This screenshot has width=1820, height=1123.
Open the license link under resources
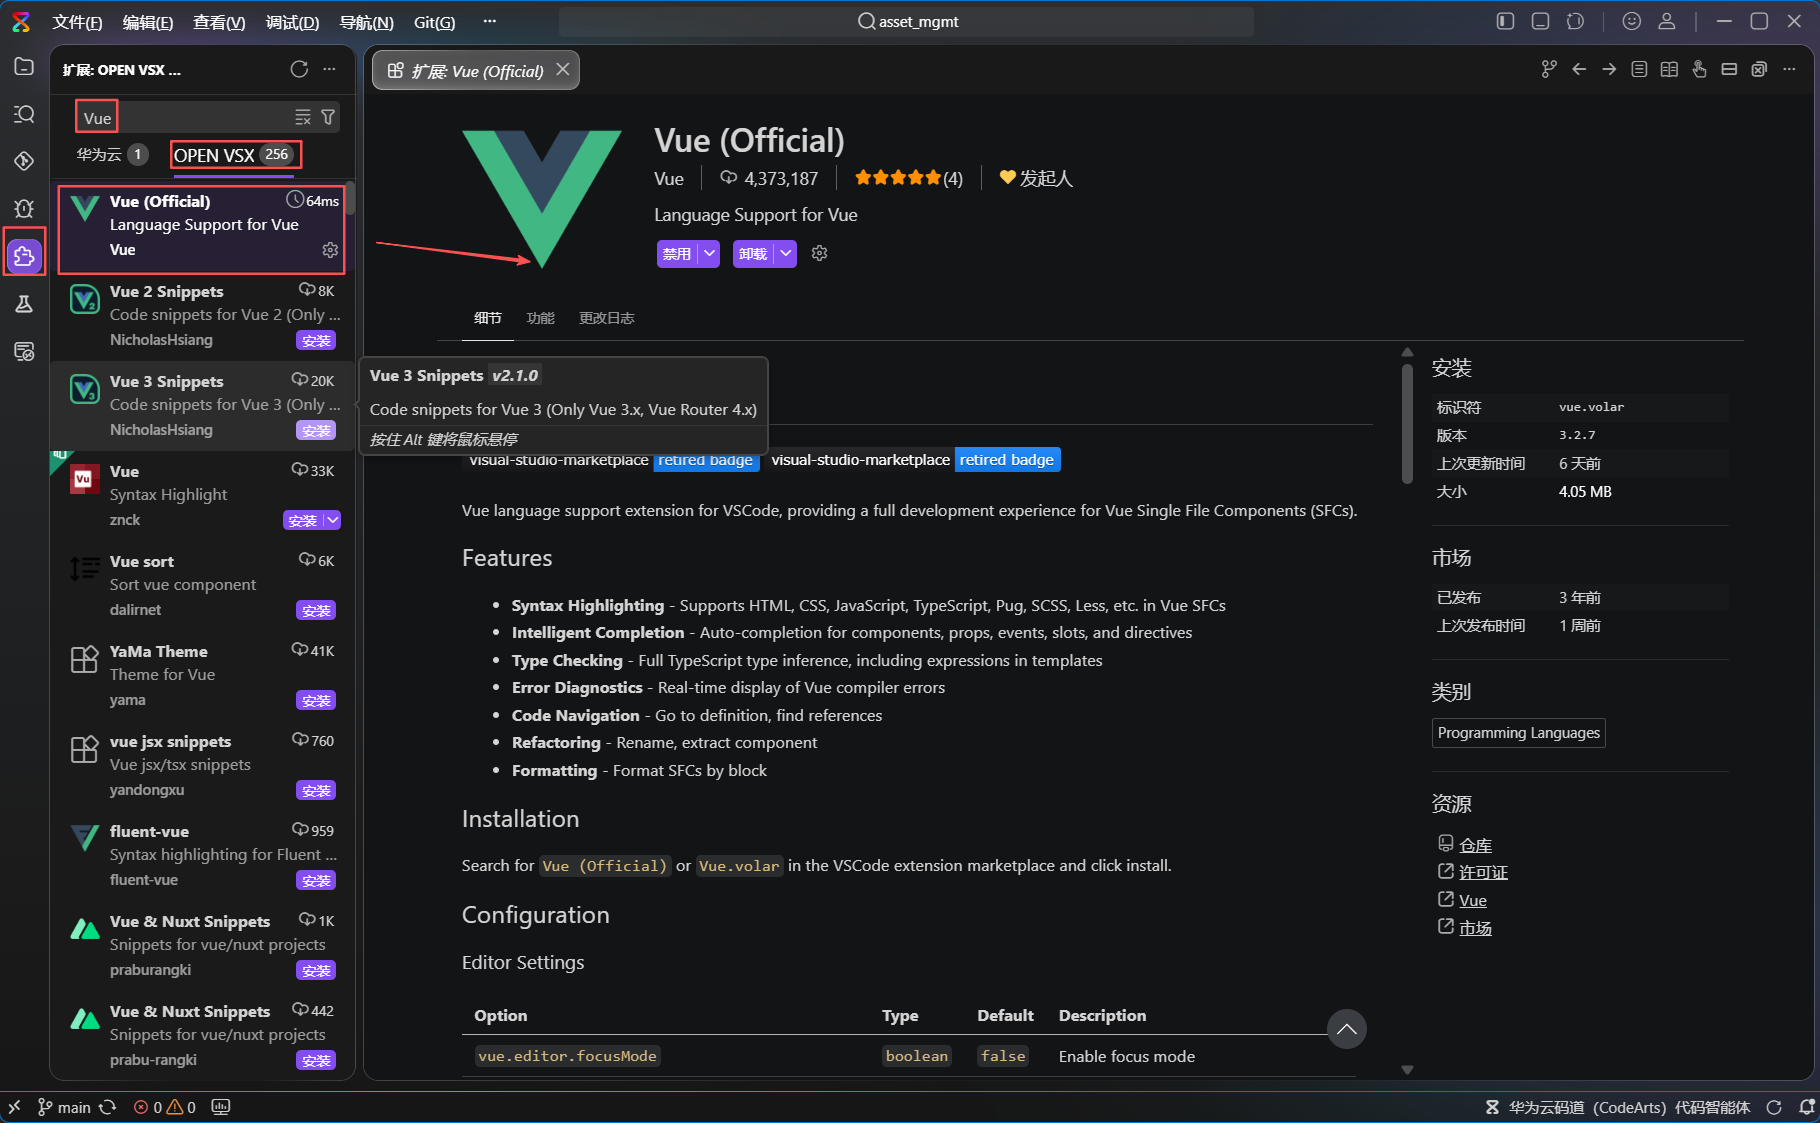[1483, 872]
